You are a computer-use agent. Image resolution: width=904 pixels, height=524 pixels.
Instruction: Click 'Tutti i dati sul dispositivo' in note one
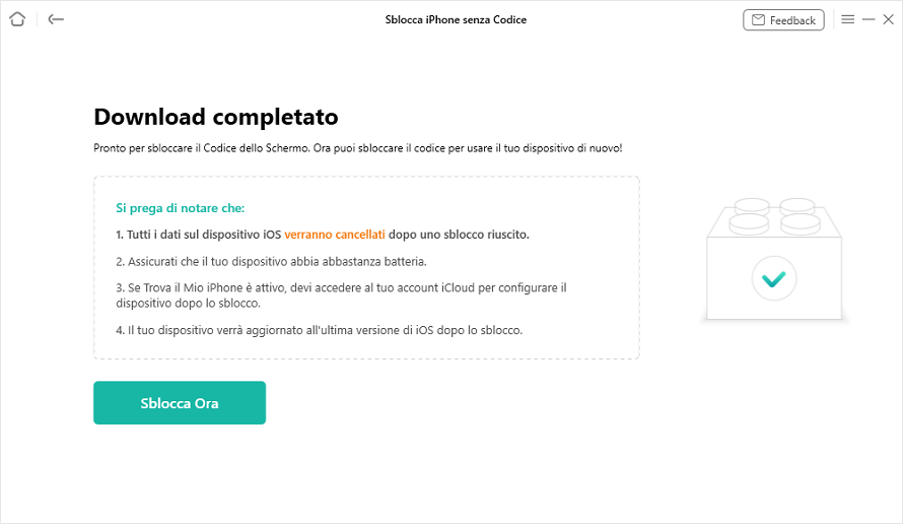198,234
